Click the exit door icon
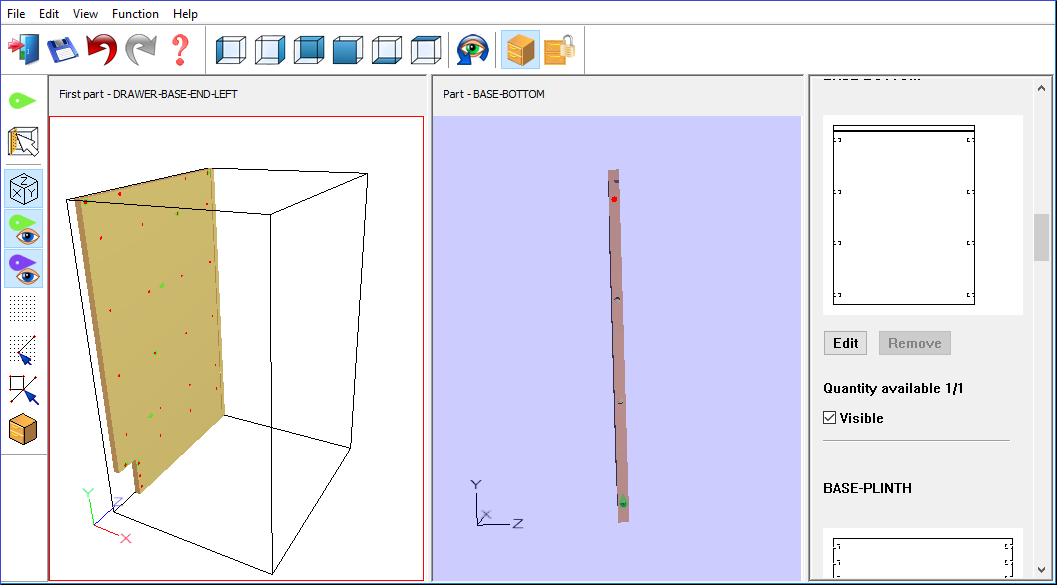The width and height of the screenshot is (1057, 585). pos(23,50)
